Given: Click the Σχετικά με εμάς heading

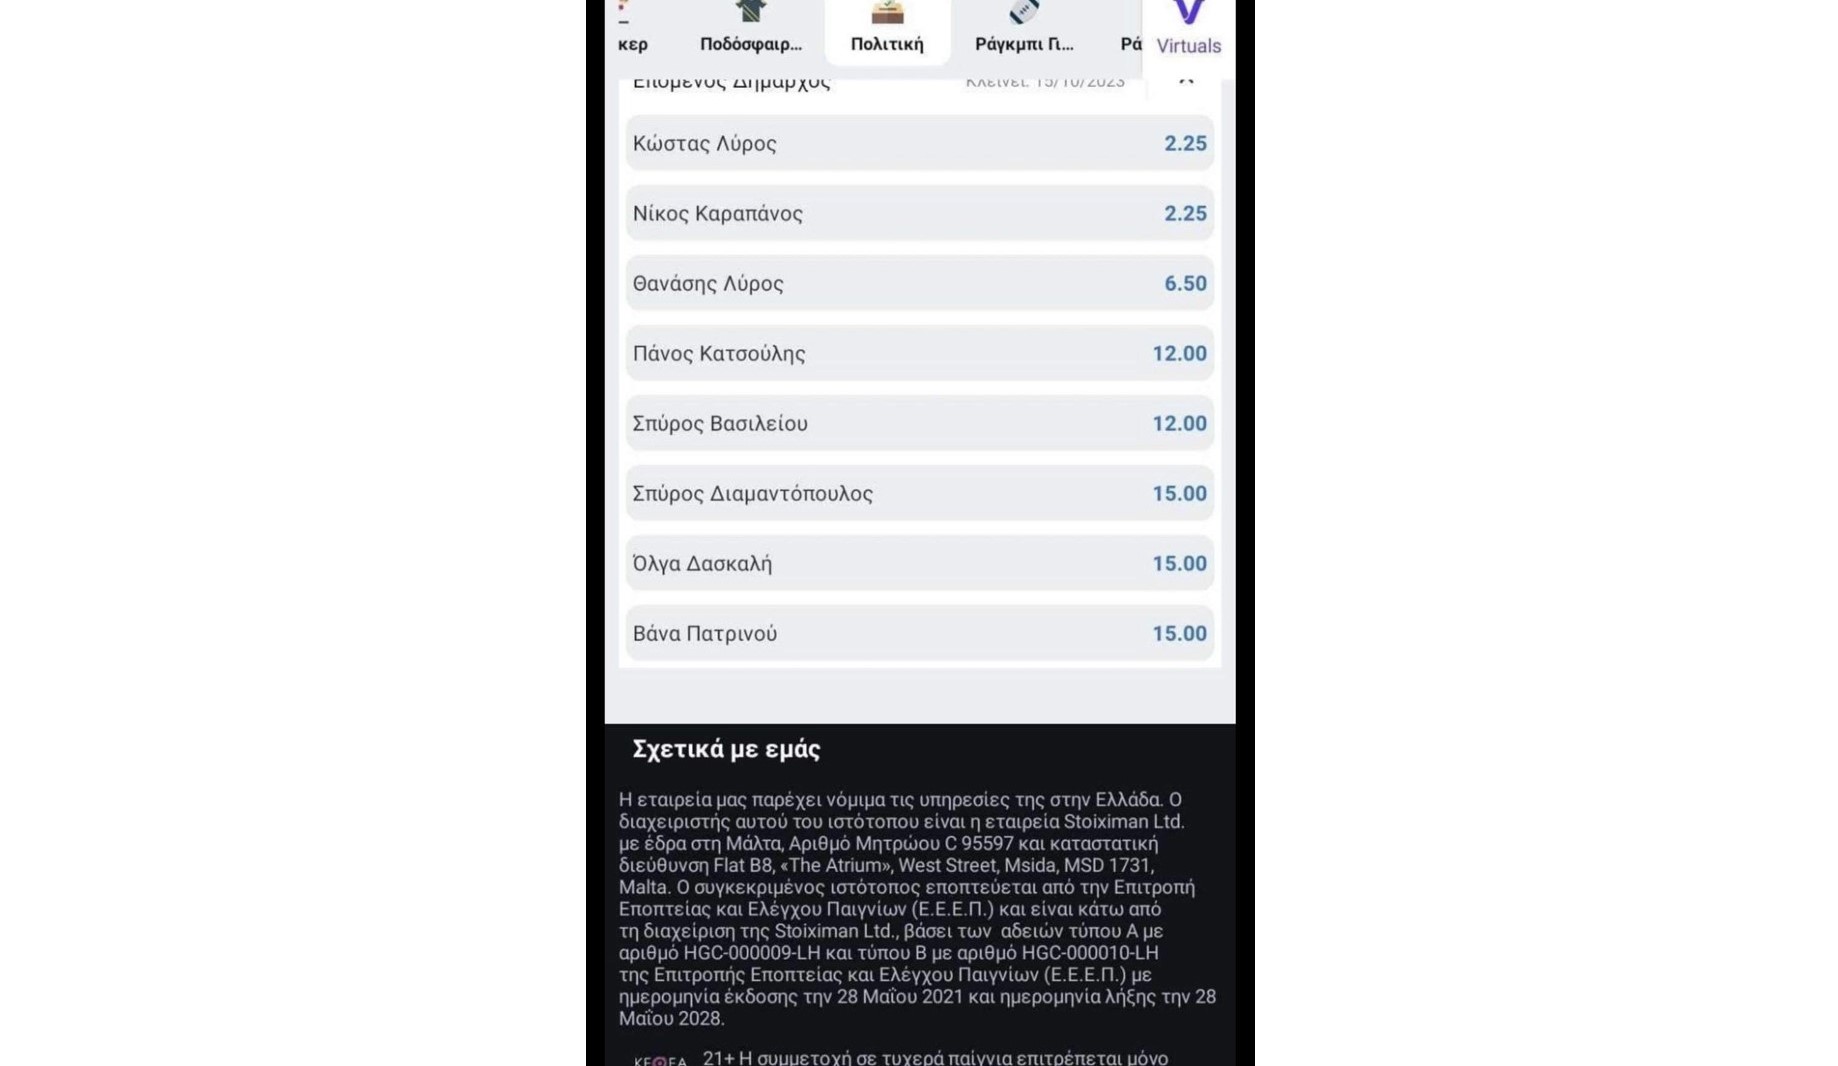Looking at the screenshot, I should (726, 749).
